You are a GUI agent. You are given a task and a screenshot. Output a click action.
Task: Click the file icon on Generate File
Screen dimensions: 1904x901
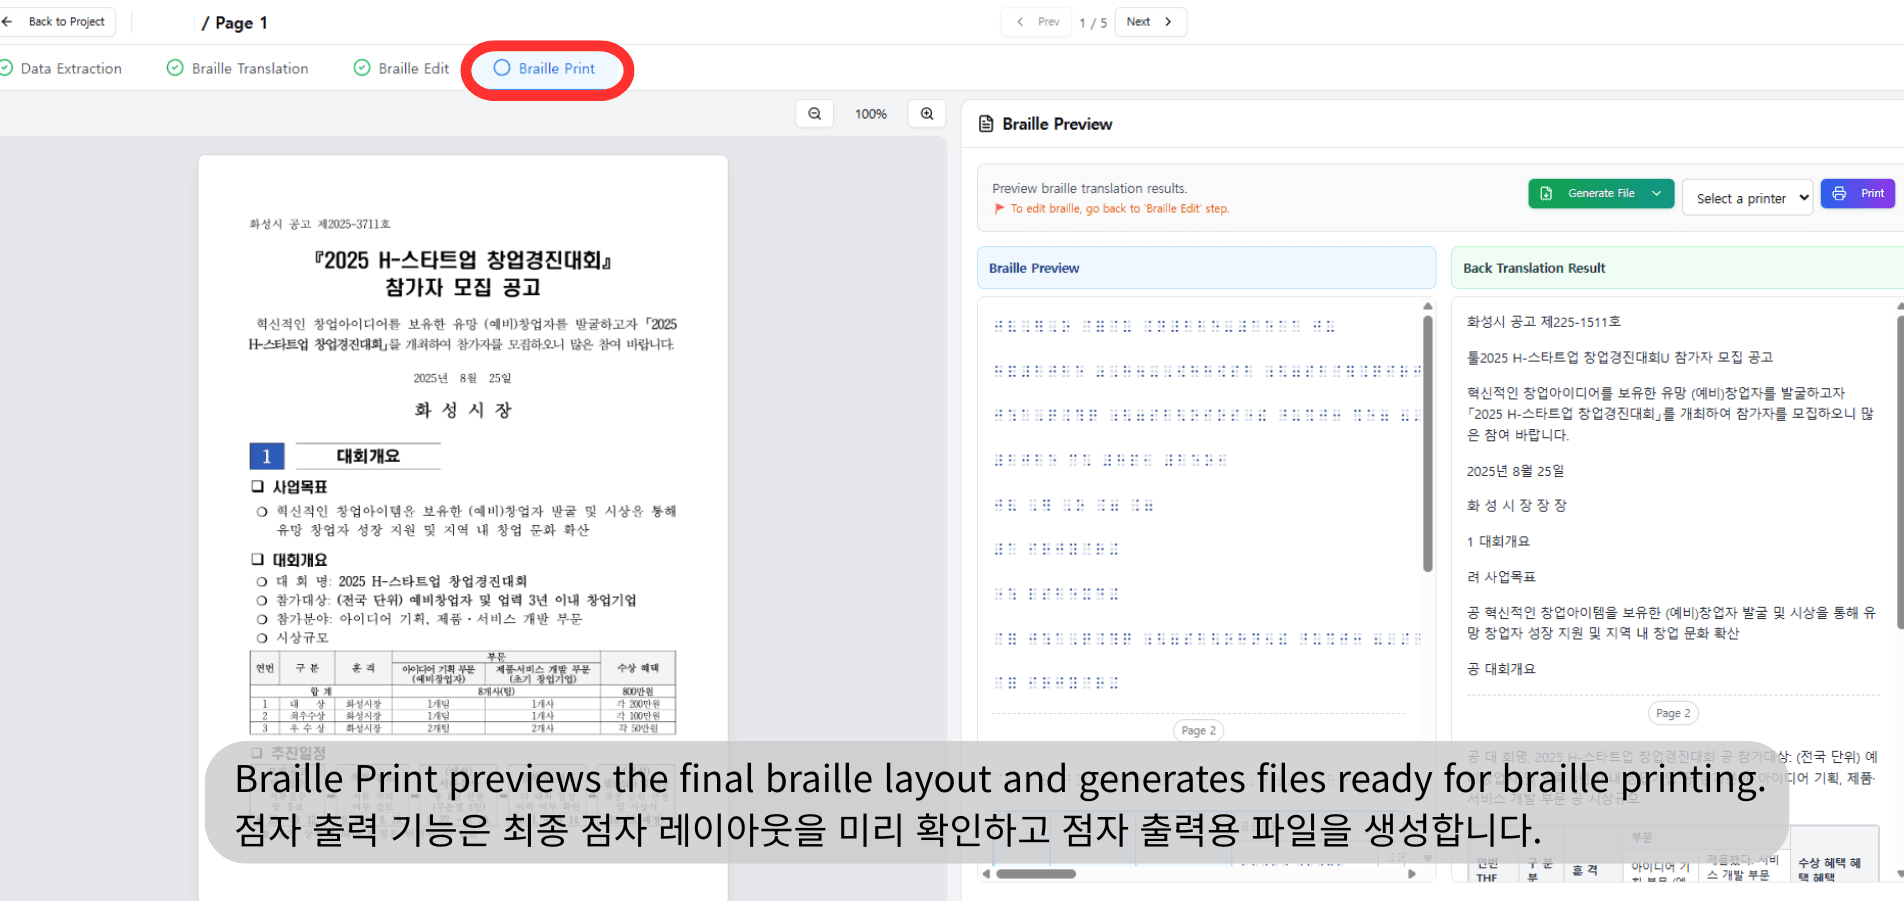pyautogui.click(x=1546, y=194)
